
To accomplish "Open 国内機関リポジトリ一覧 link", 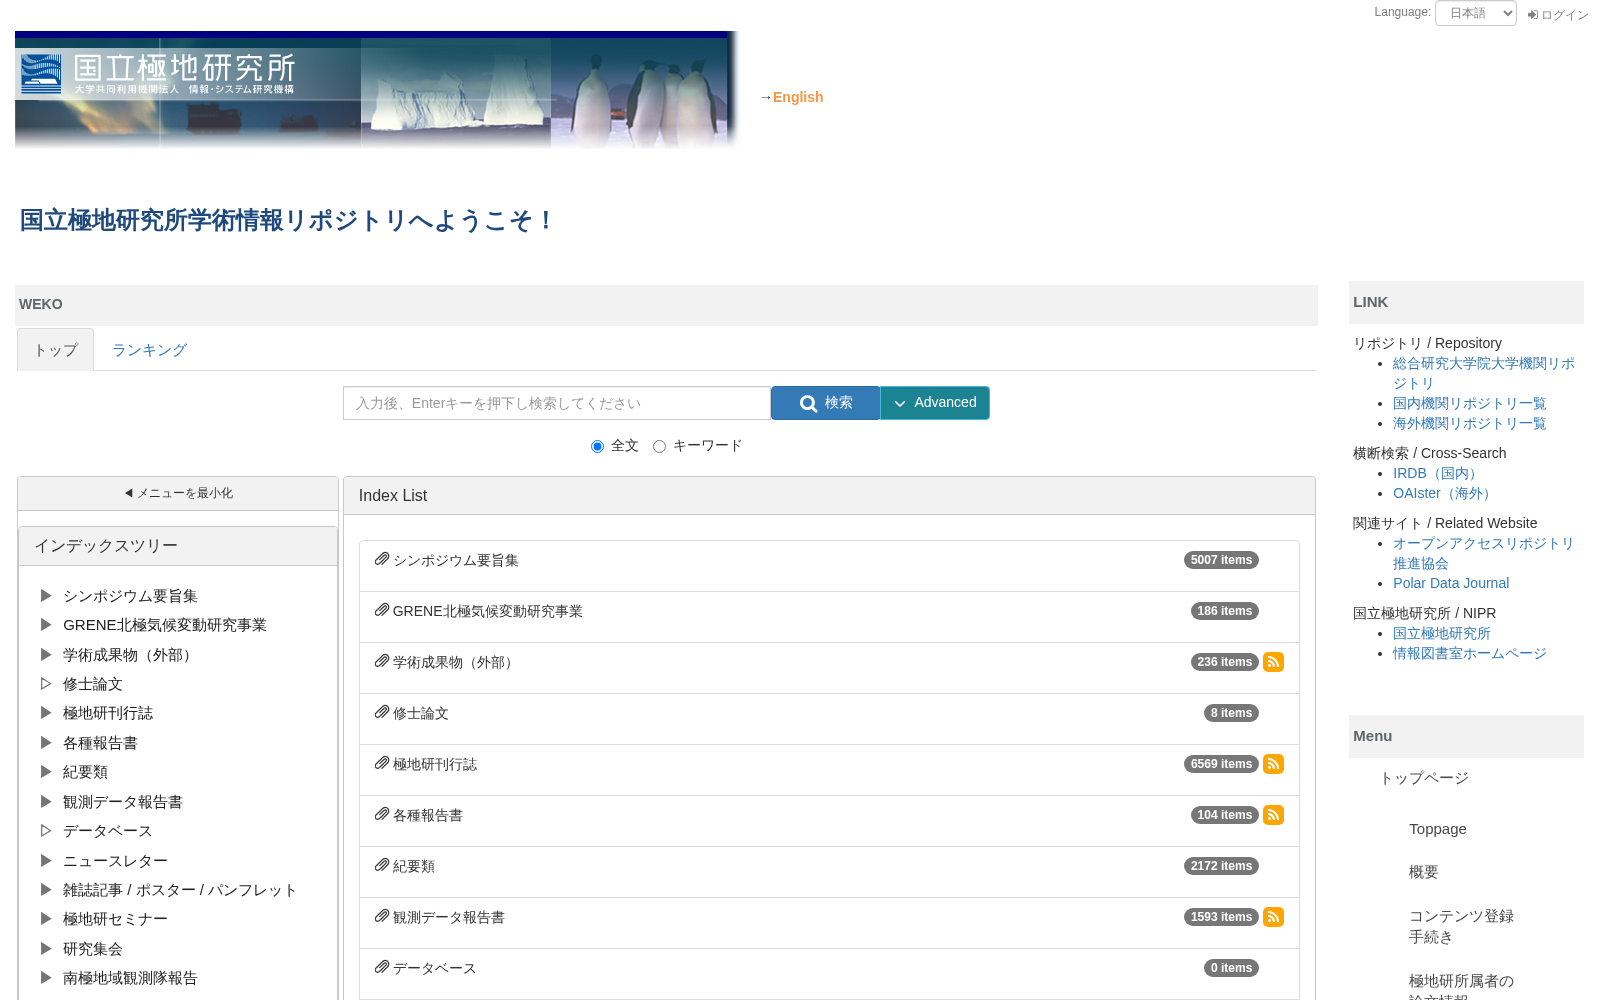I will (1470, 403).
